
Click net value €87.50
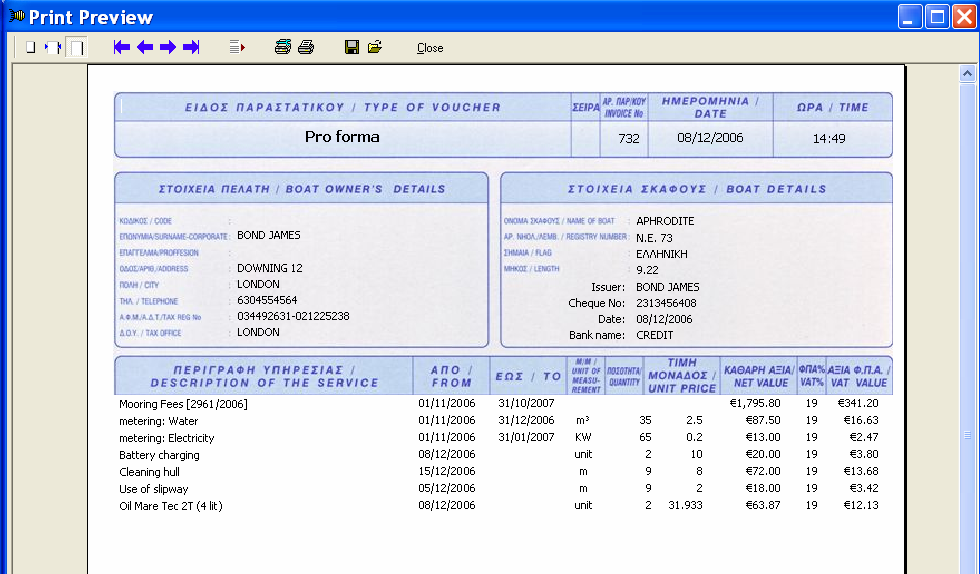coord(763,420)
